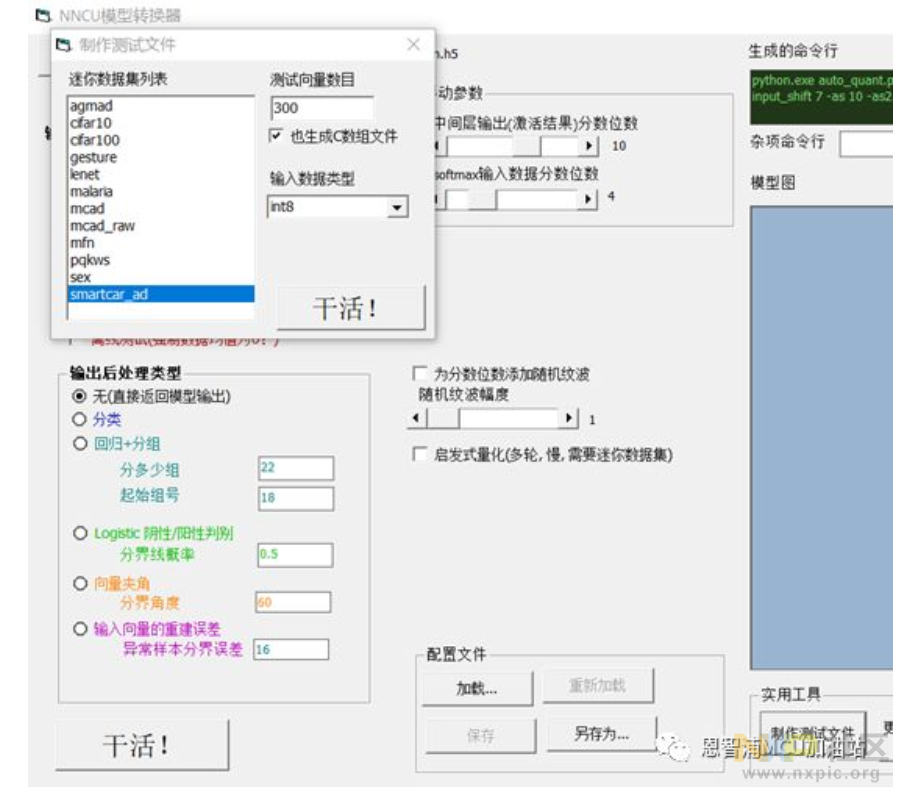
Task: Open the 输入数据类型 int8 dropdown
Action: click(x=397, y=207)
